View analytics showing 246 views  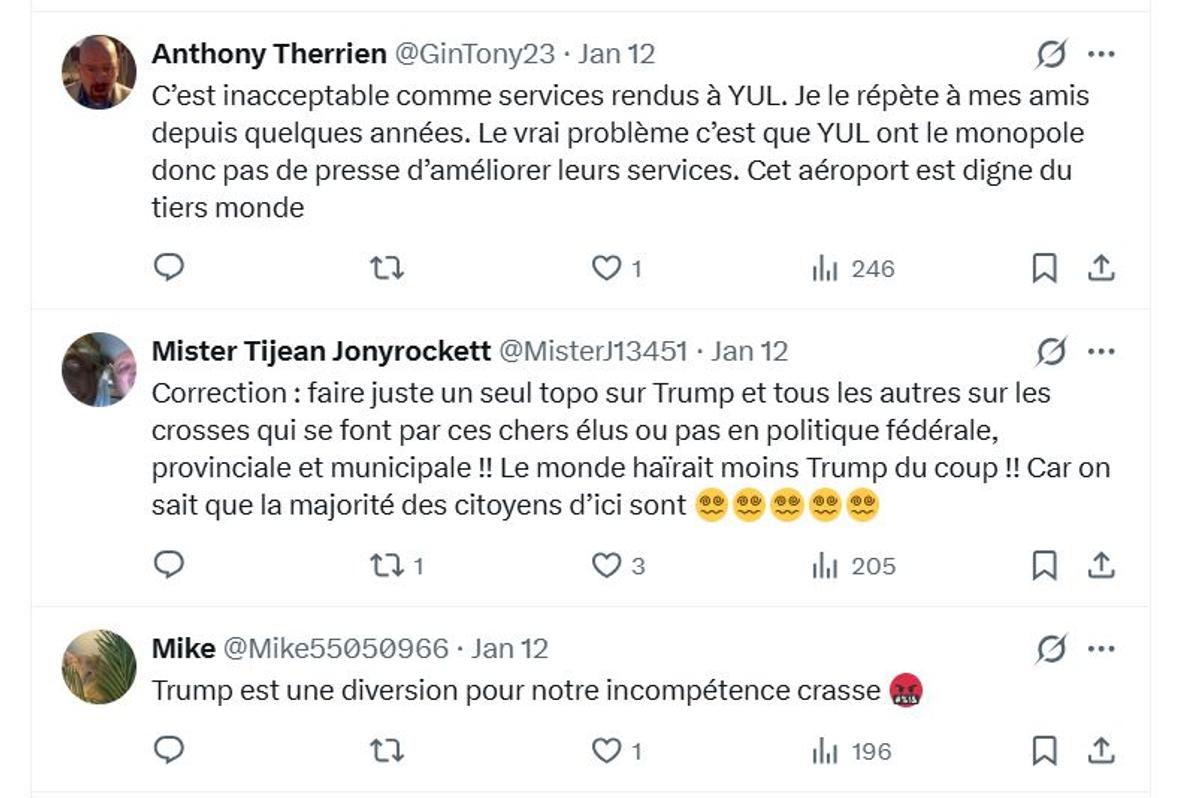tap(853, 268)
